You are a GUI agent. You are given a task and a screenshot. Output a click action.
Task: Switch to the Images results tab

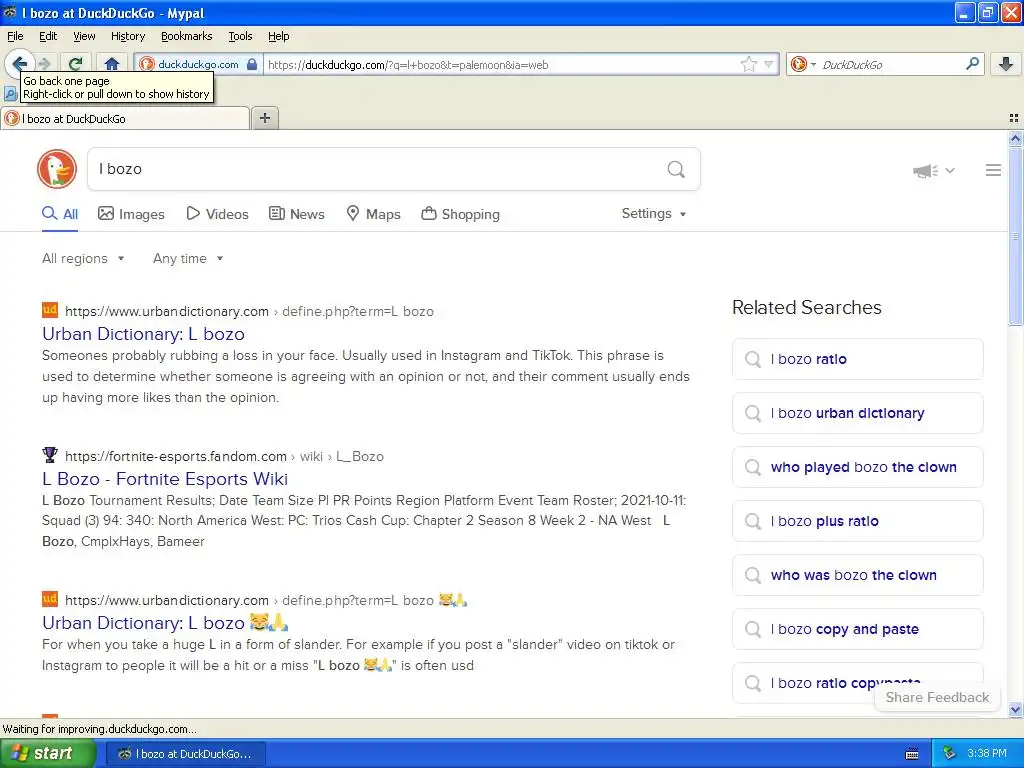point(131,214)
